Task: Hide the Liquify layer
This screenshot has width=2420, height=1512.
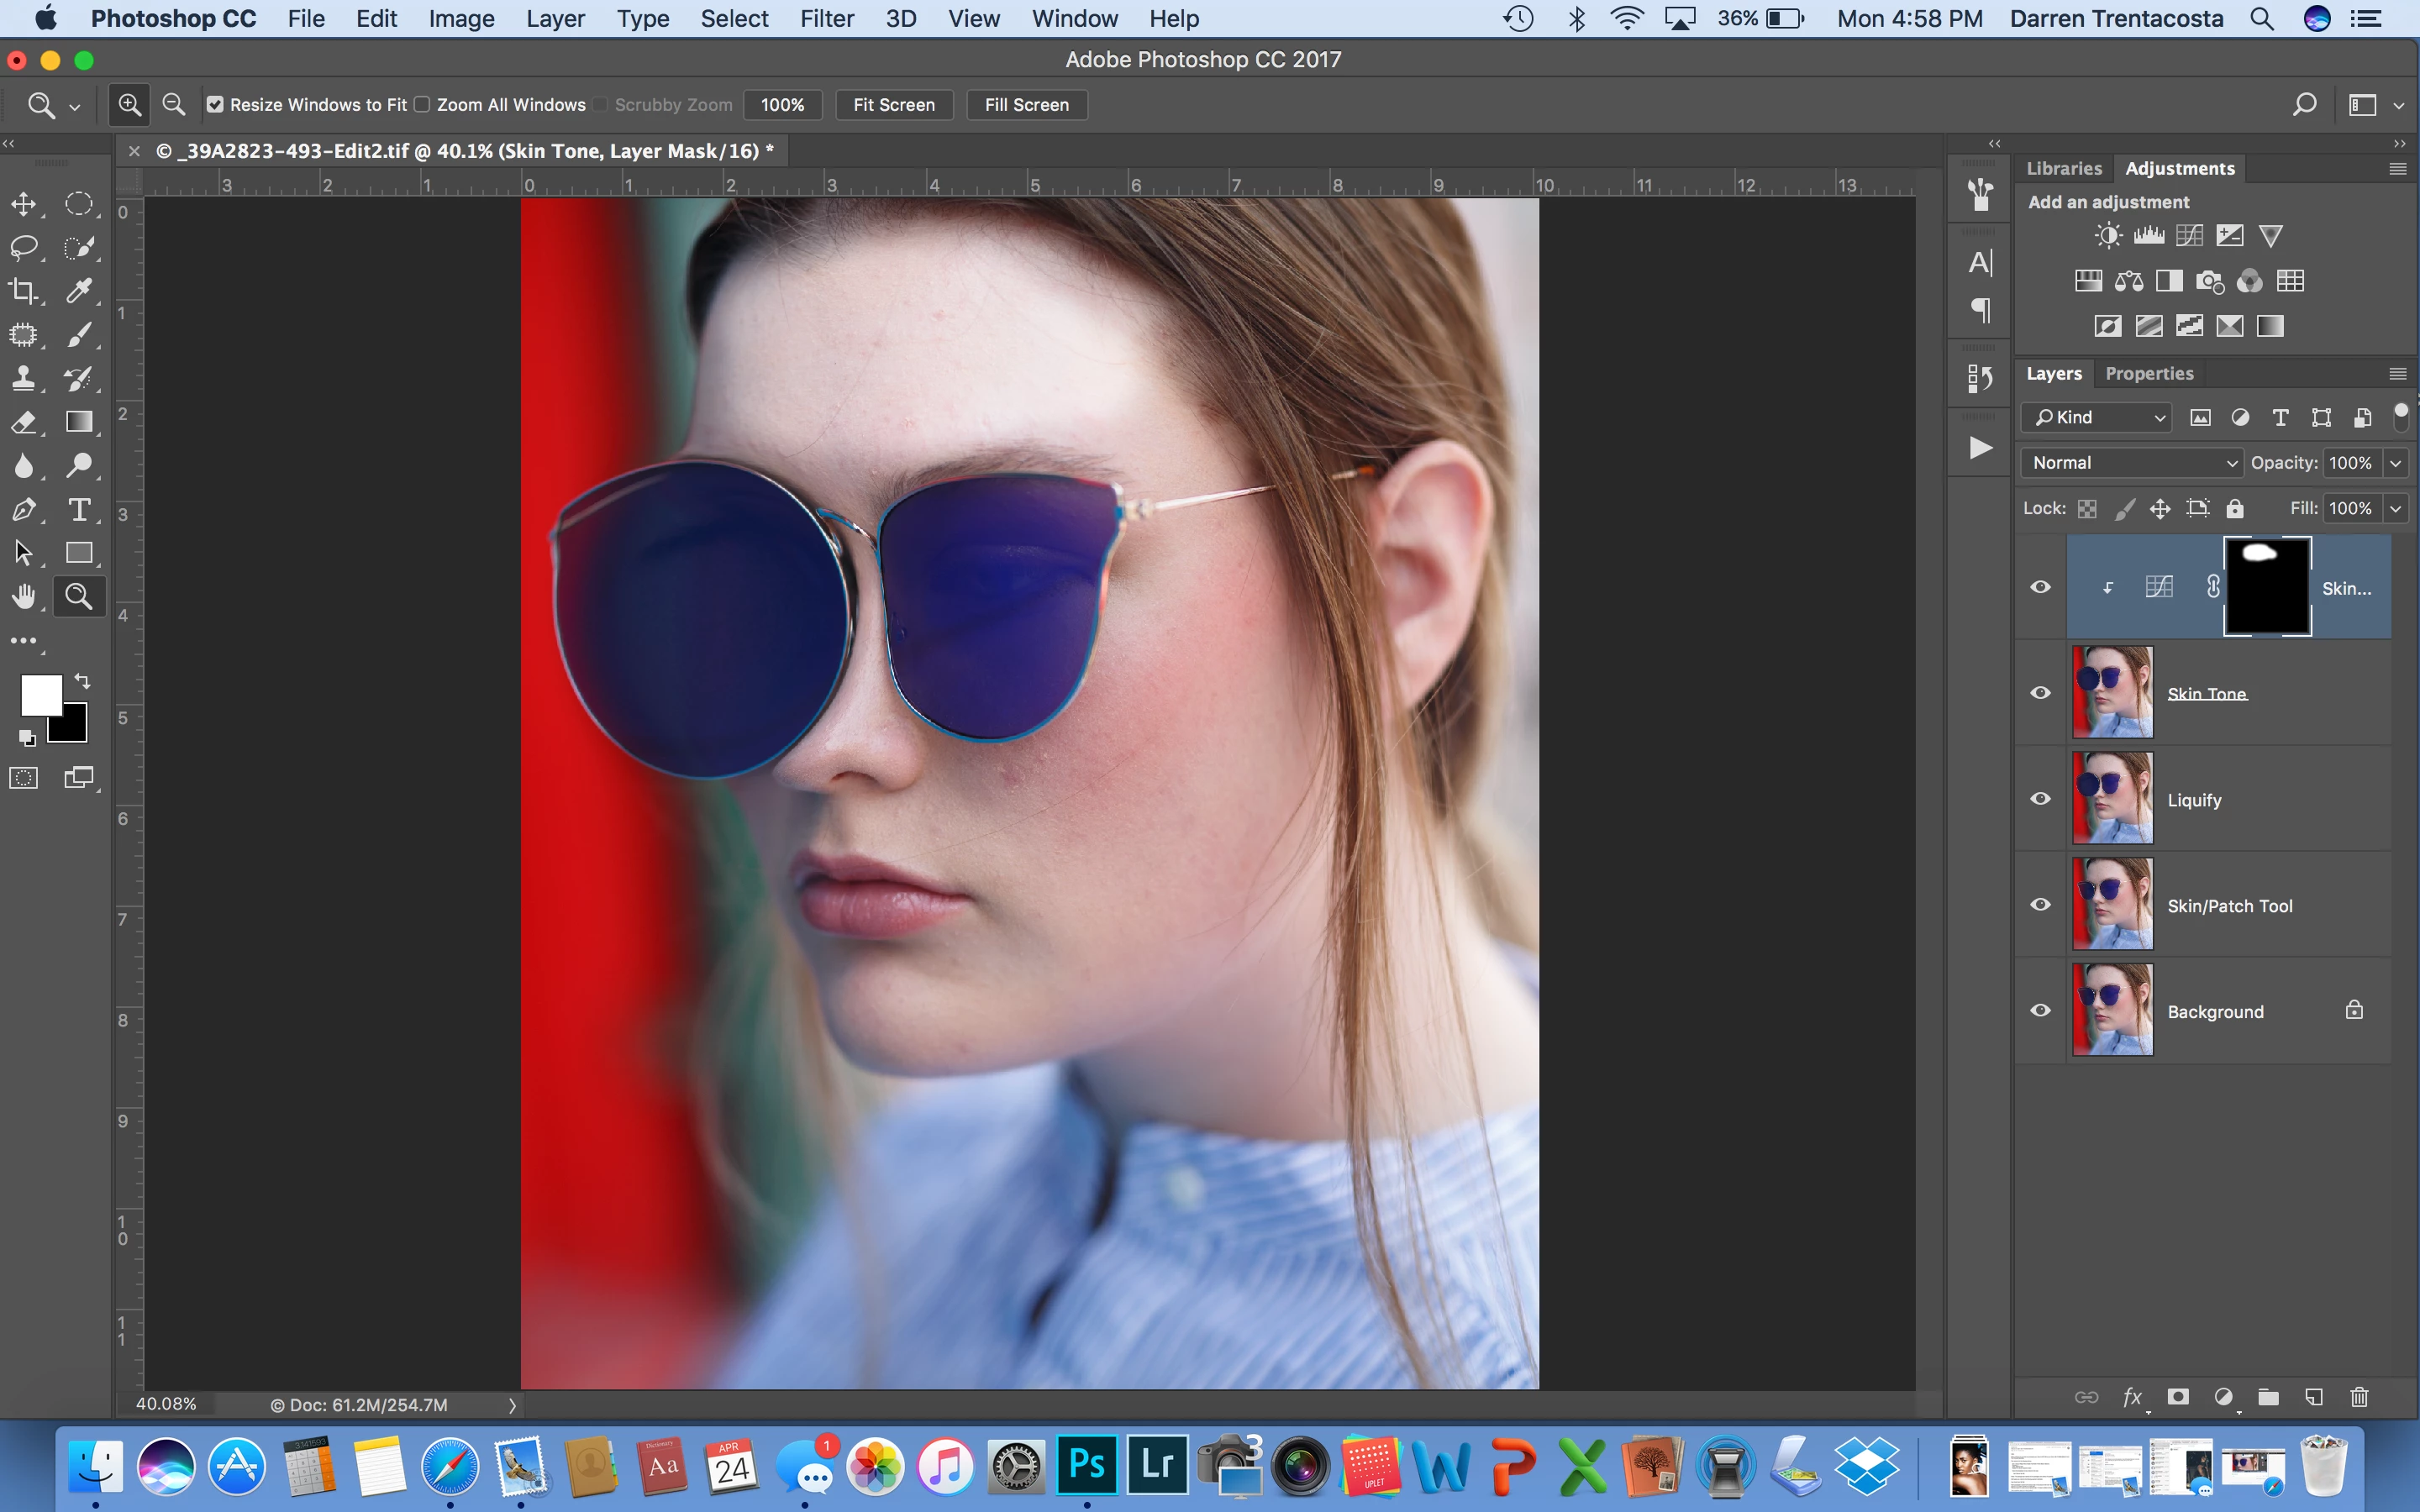Action: pyautogui.click(x=2040, y=798)
